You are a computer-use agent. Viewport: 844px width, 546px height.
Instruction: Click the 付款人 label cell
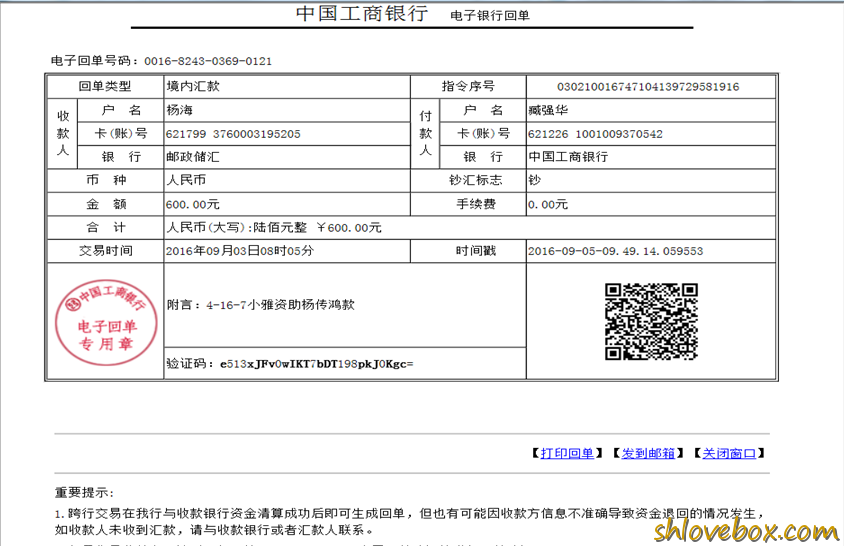click(x=425, y=133)
